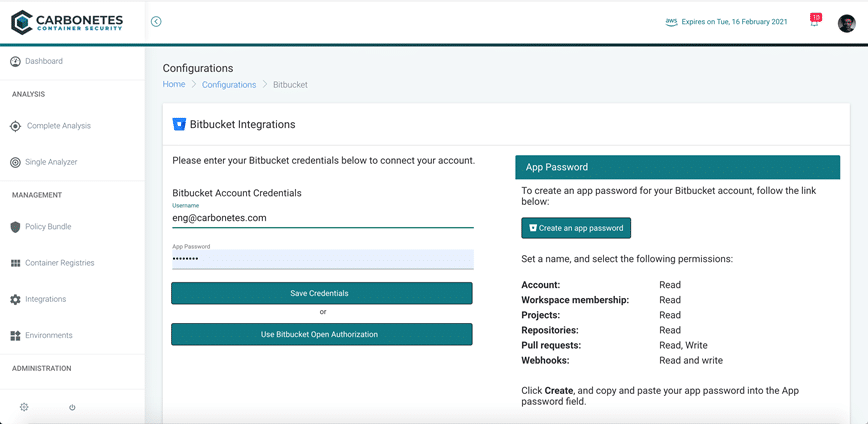Viewport: 868px width, 424px height.
Task: Click the 'Bitbucket Integrations' heading
Action: point(242,125)
